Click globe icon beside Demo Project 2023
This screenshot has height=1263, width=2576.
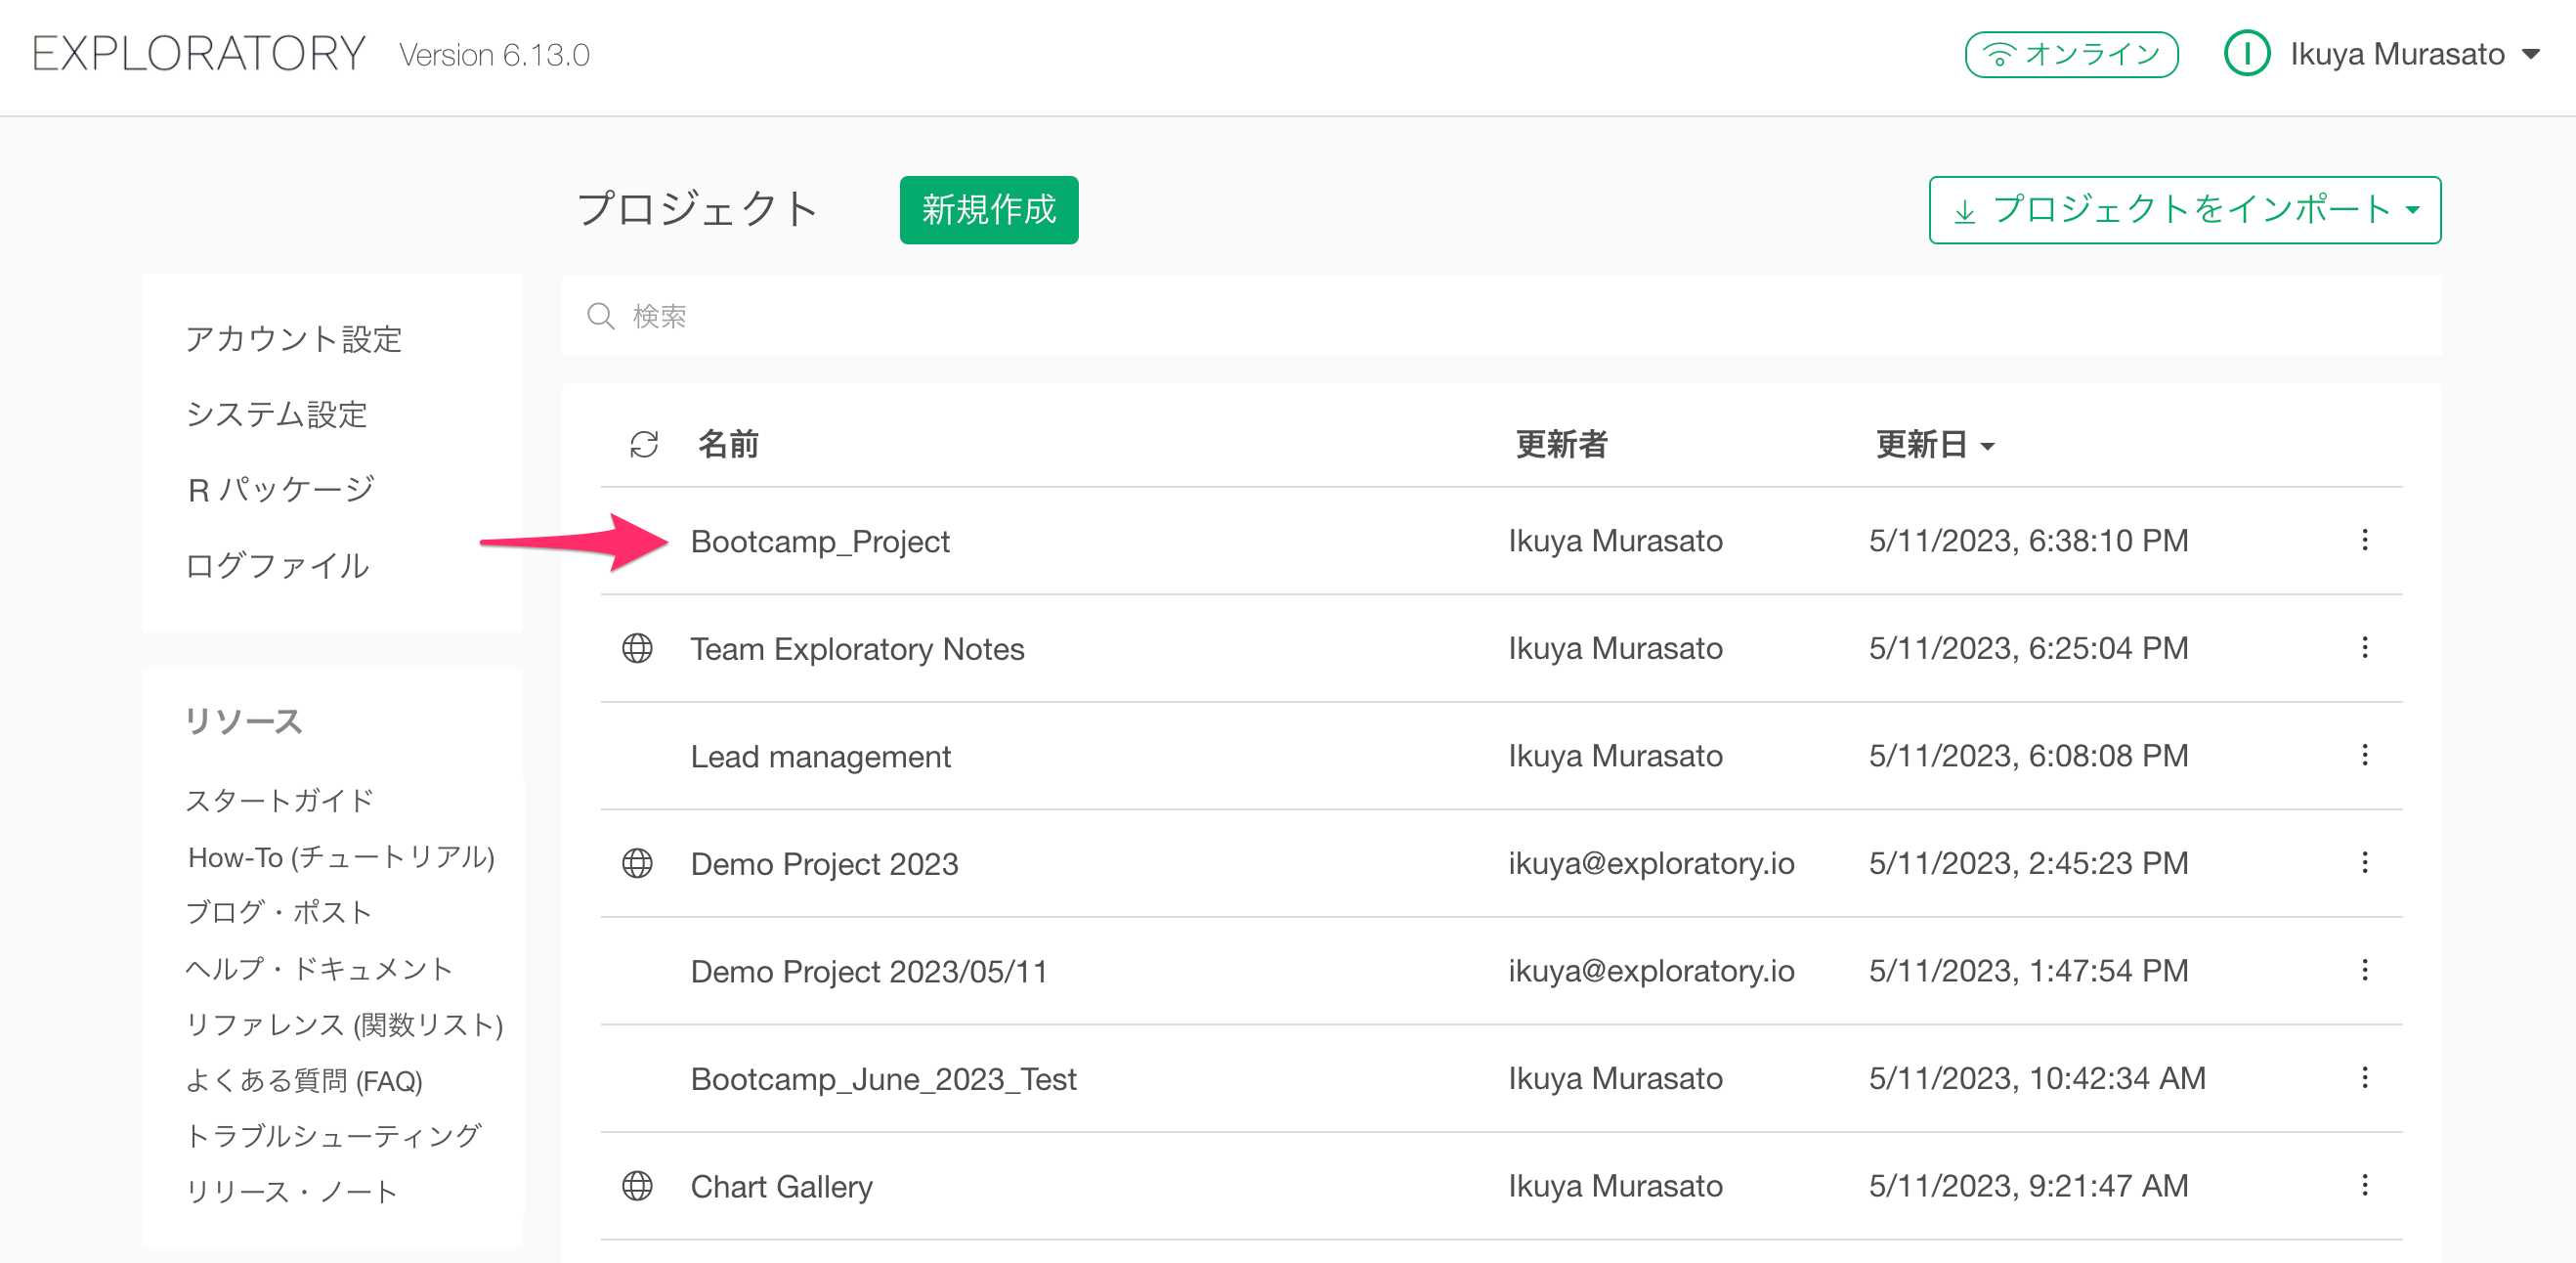(x=637, y=863)
